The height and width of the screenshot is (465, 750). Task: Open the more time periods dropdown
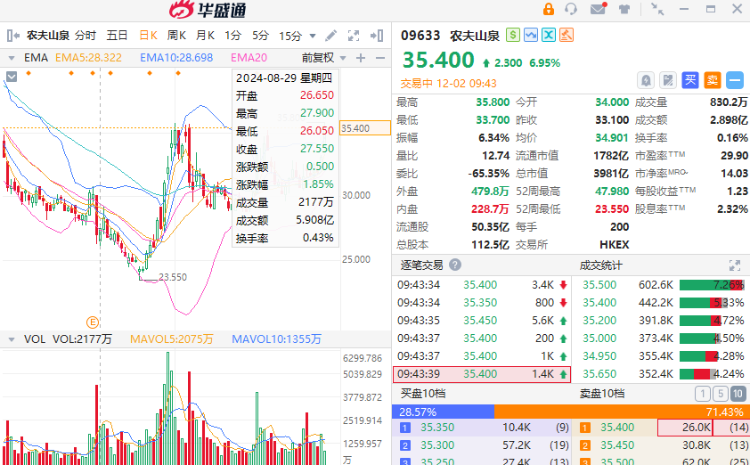click(313, 36)
